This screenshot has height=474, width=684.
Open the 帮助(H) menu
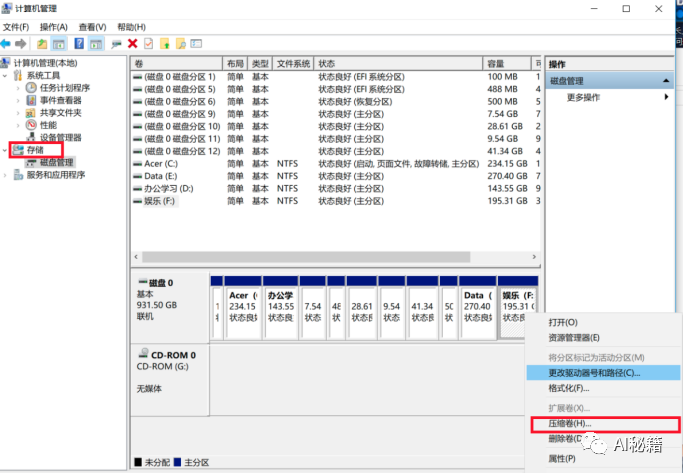(x=131, y=27)
